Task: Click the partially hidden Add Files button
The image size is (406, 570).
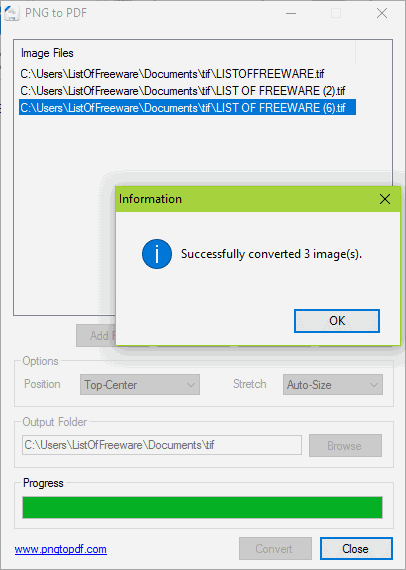Action: point(96,335)
